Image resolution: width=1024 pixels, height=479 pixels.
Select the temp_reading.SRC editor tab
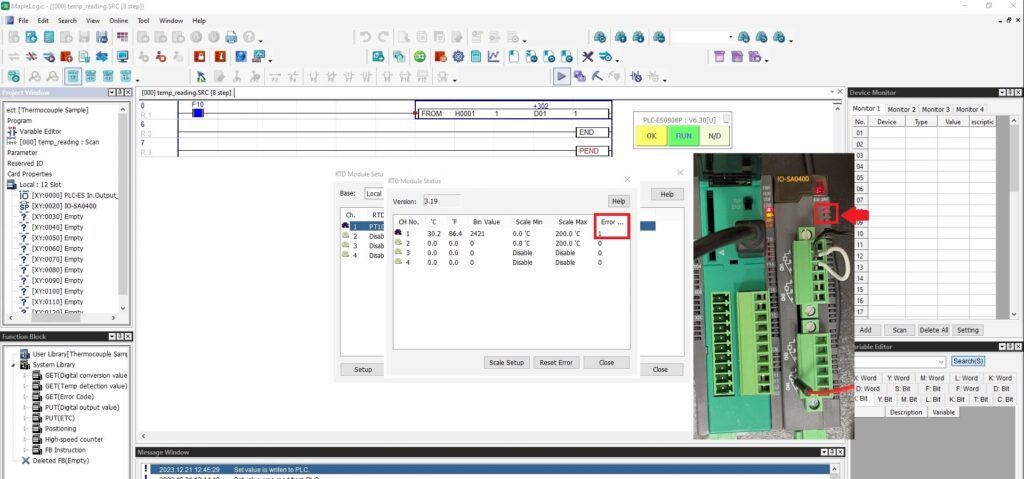point(187,93)
